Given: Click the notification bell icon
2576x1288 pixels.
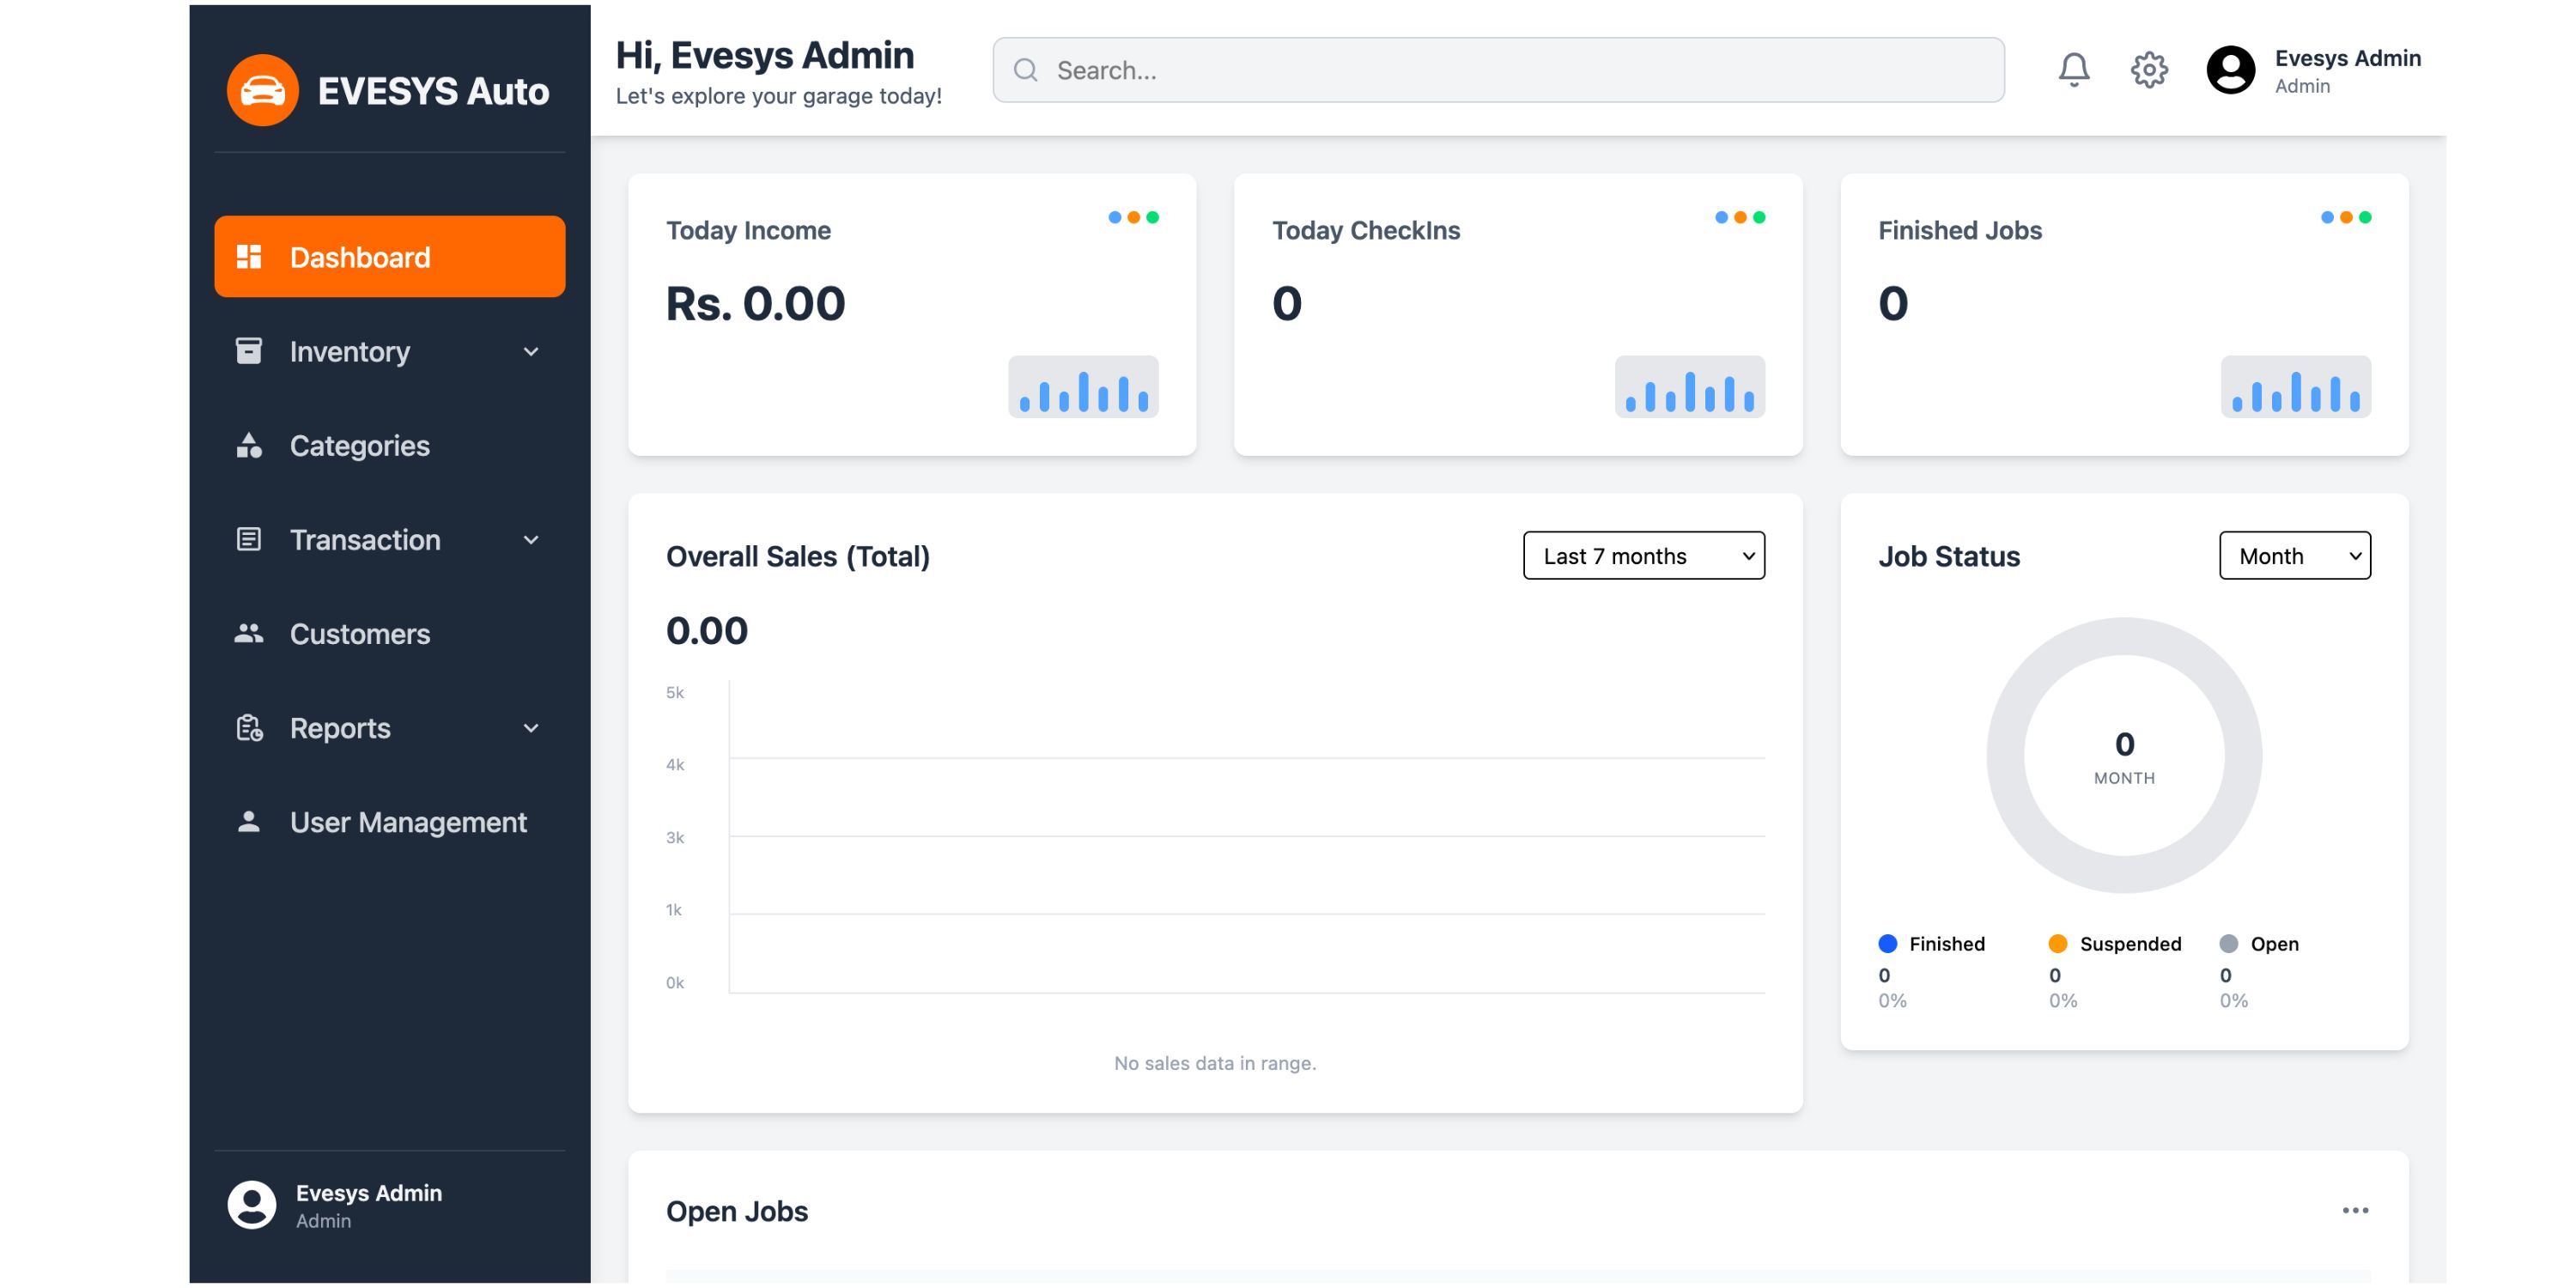Looking at the screenshot, I should click(2073, 70).
